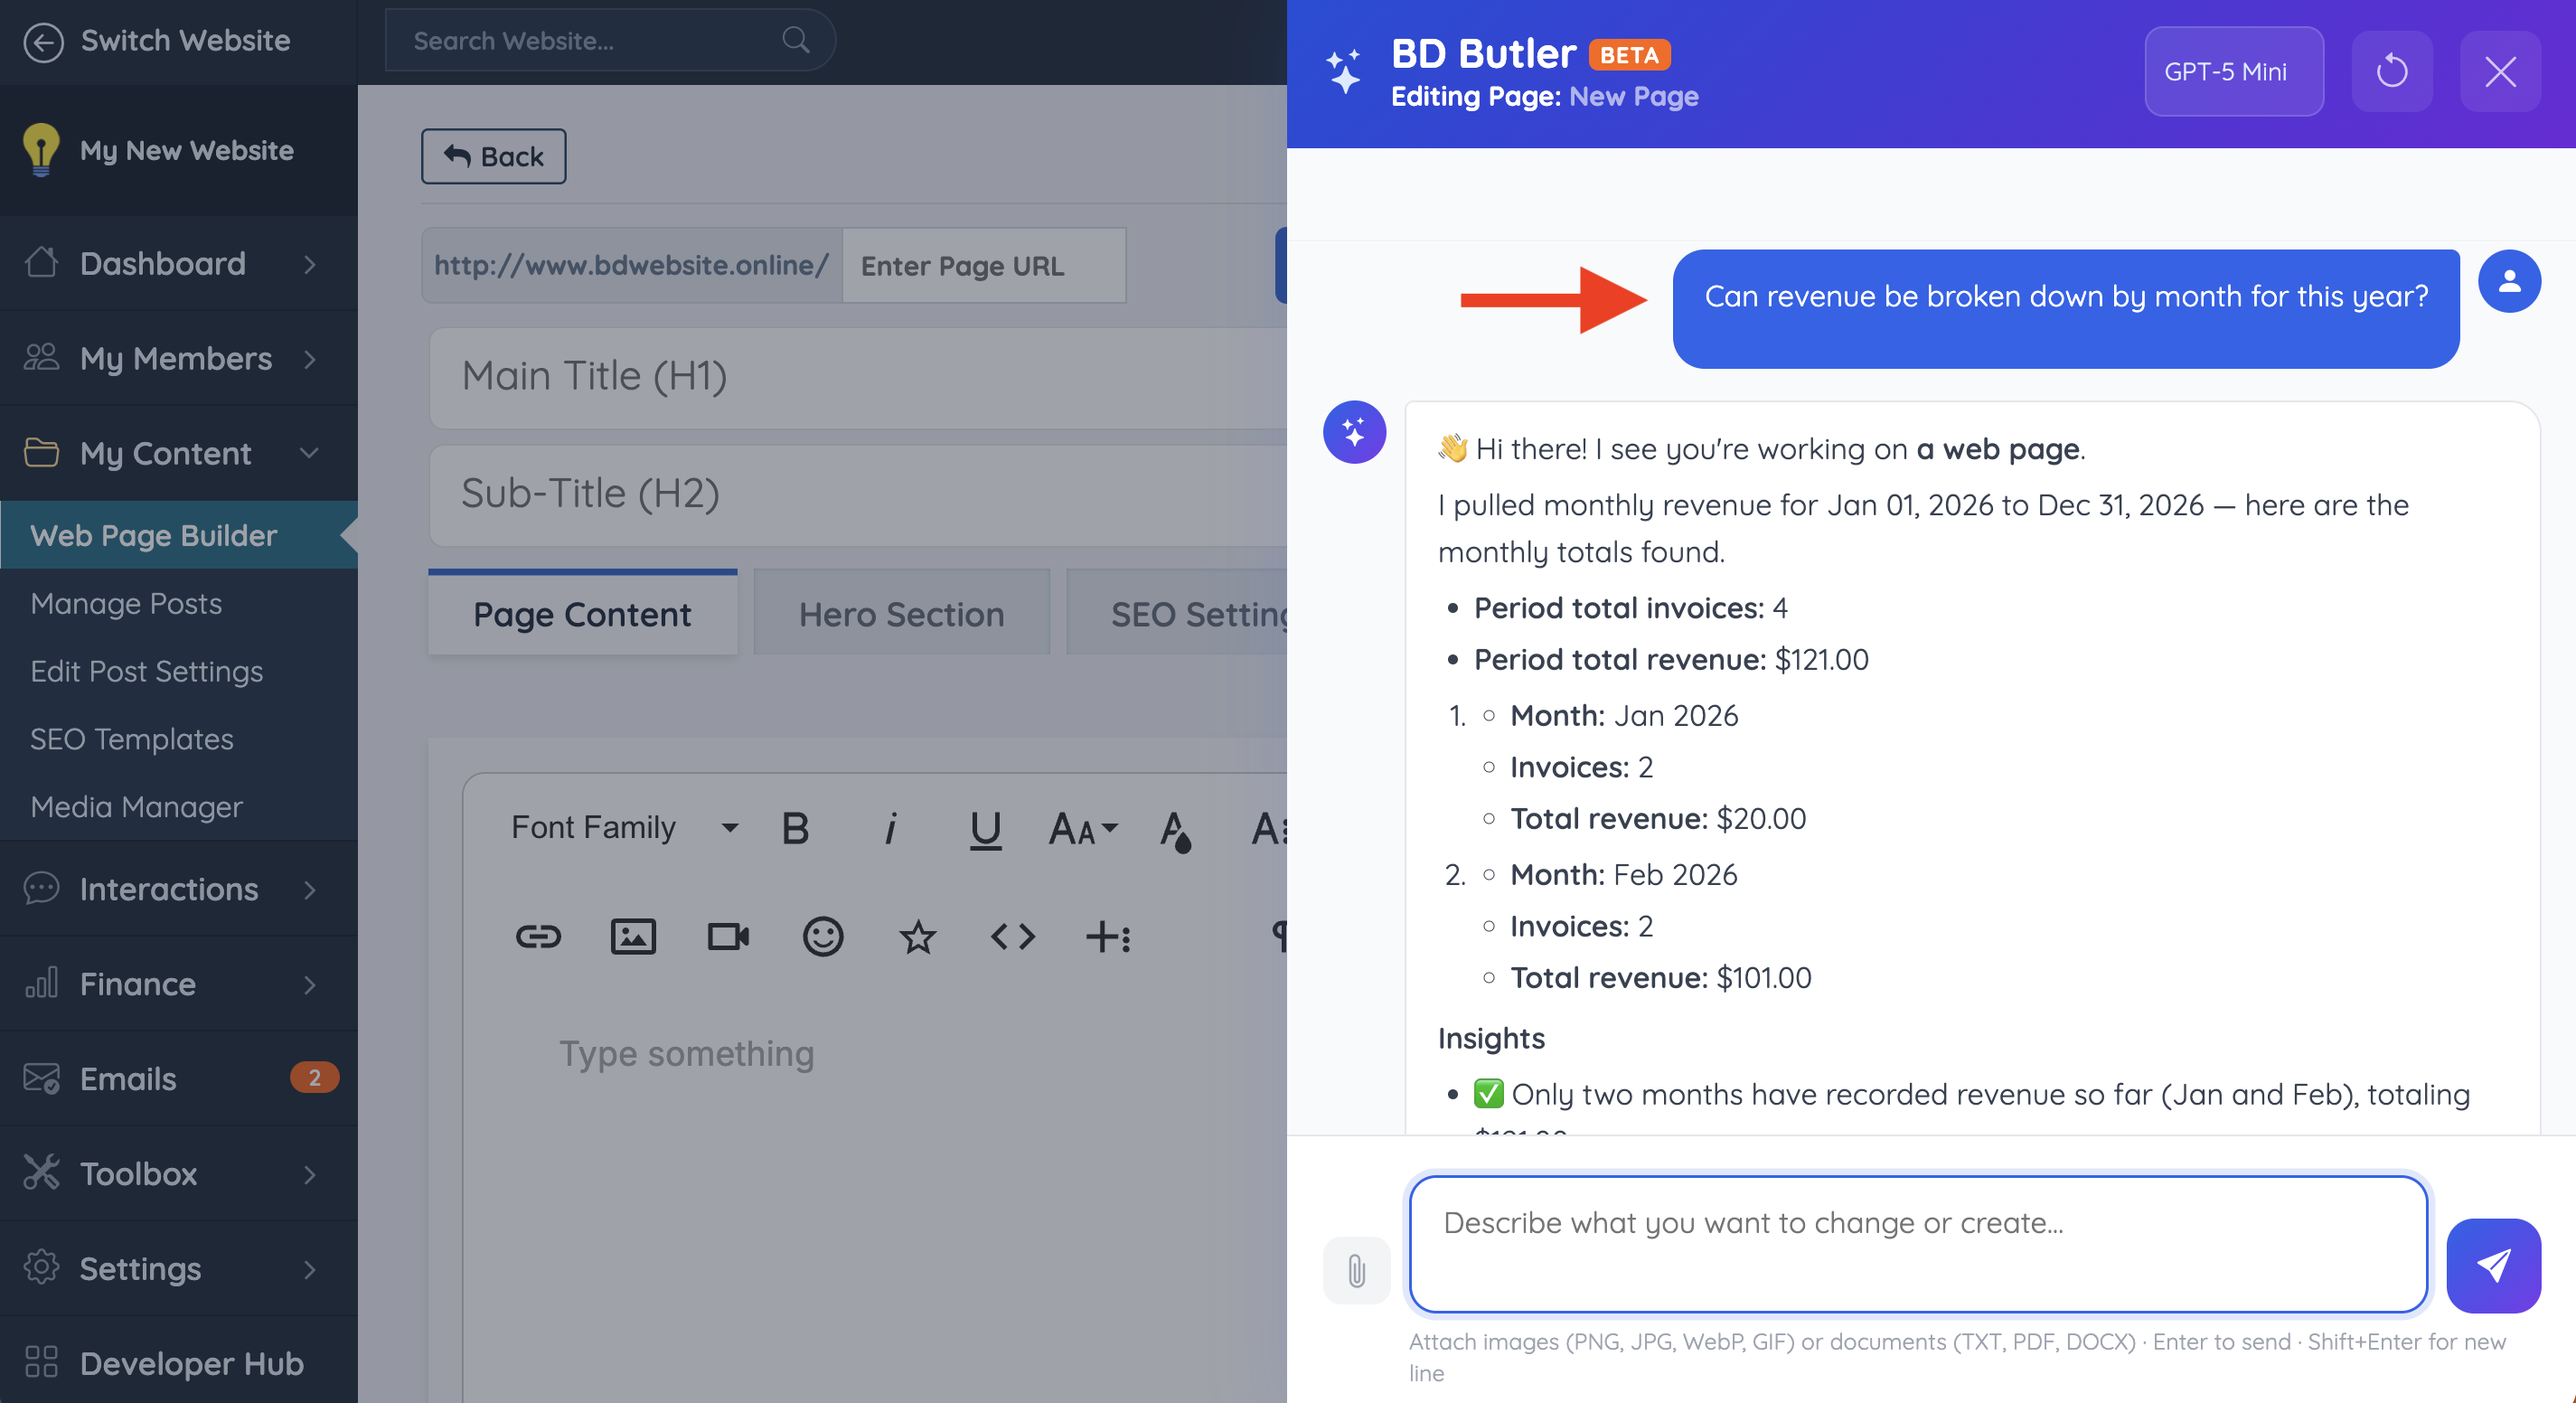
Task: Click the Back button
Action: [x=493, y=157]
